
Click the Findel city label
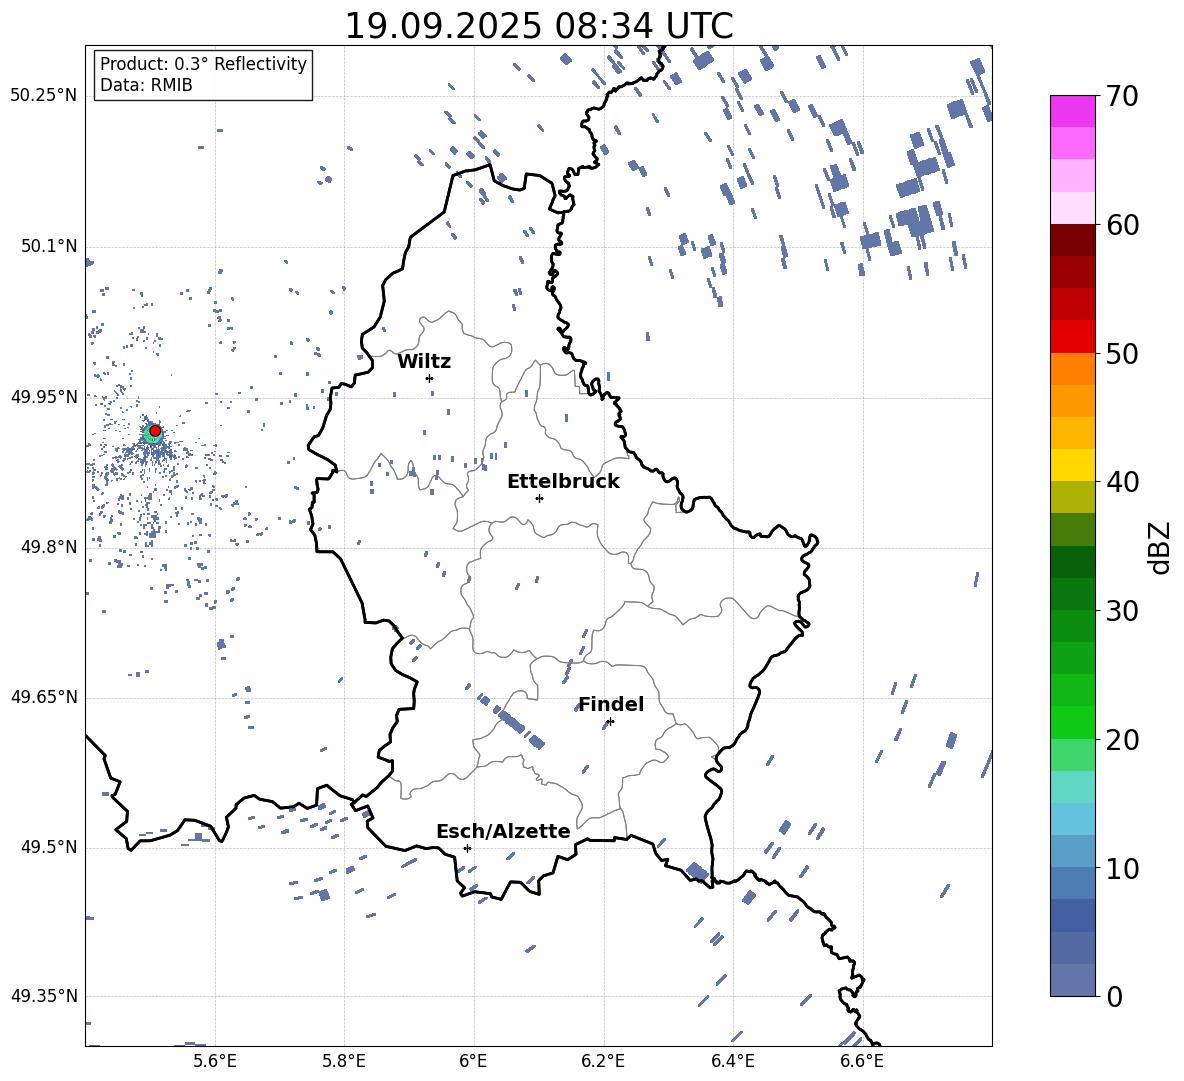click(x=611, y=704)
